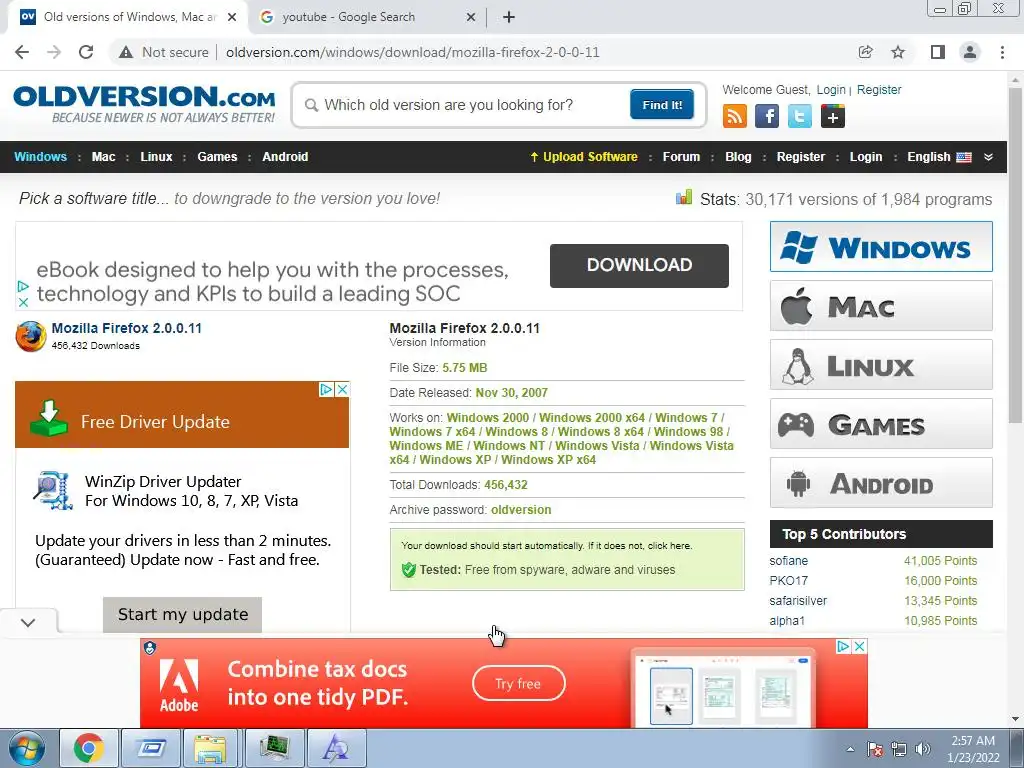Open the Twitter social icon
This screenshot has width=1024, height=768.
tap(799, 117)
